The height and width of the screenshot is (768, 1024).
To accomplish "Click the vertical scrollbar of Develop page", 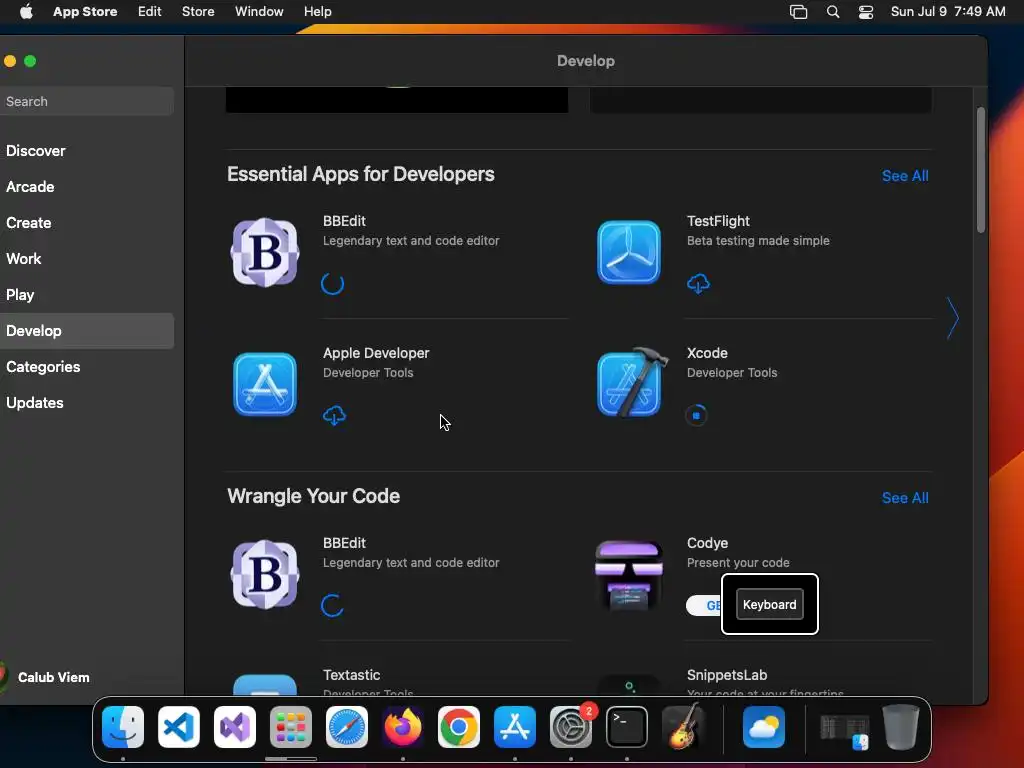I will point(980,170).
